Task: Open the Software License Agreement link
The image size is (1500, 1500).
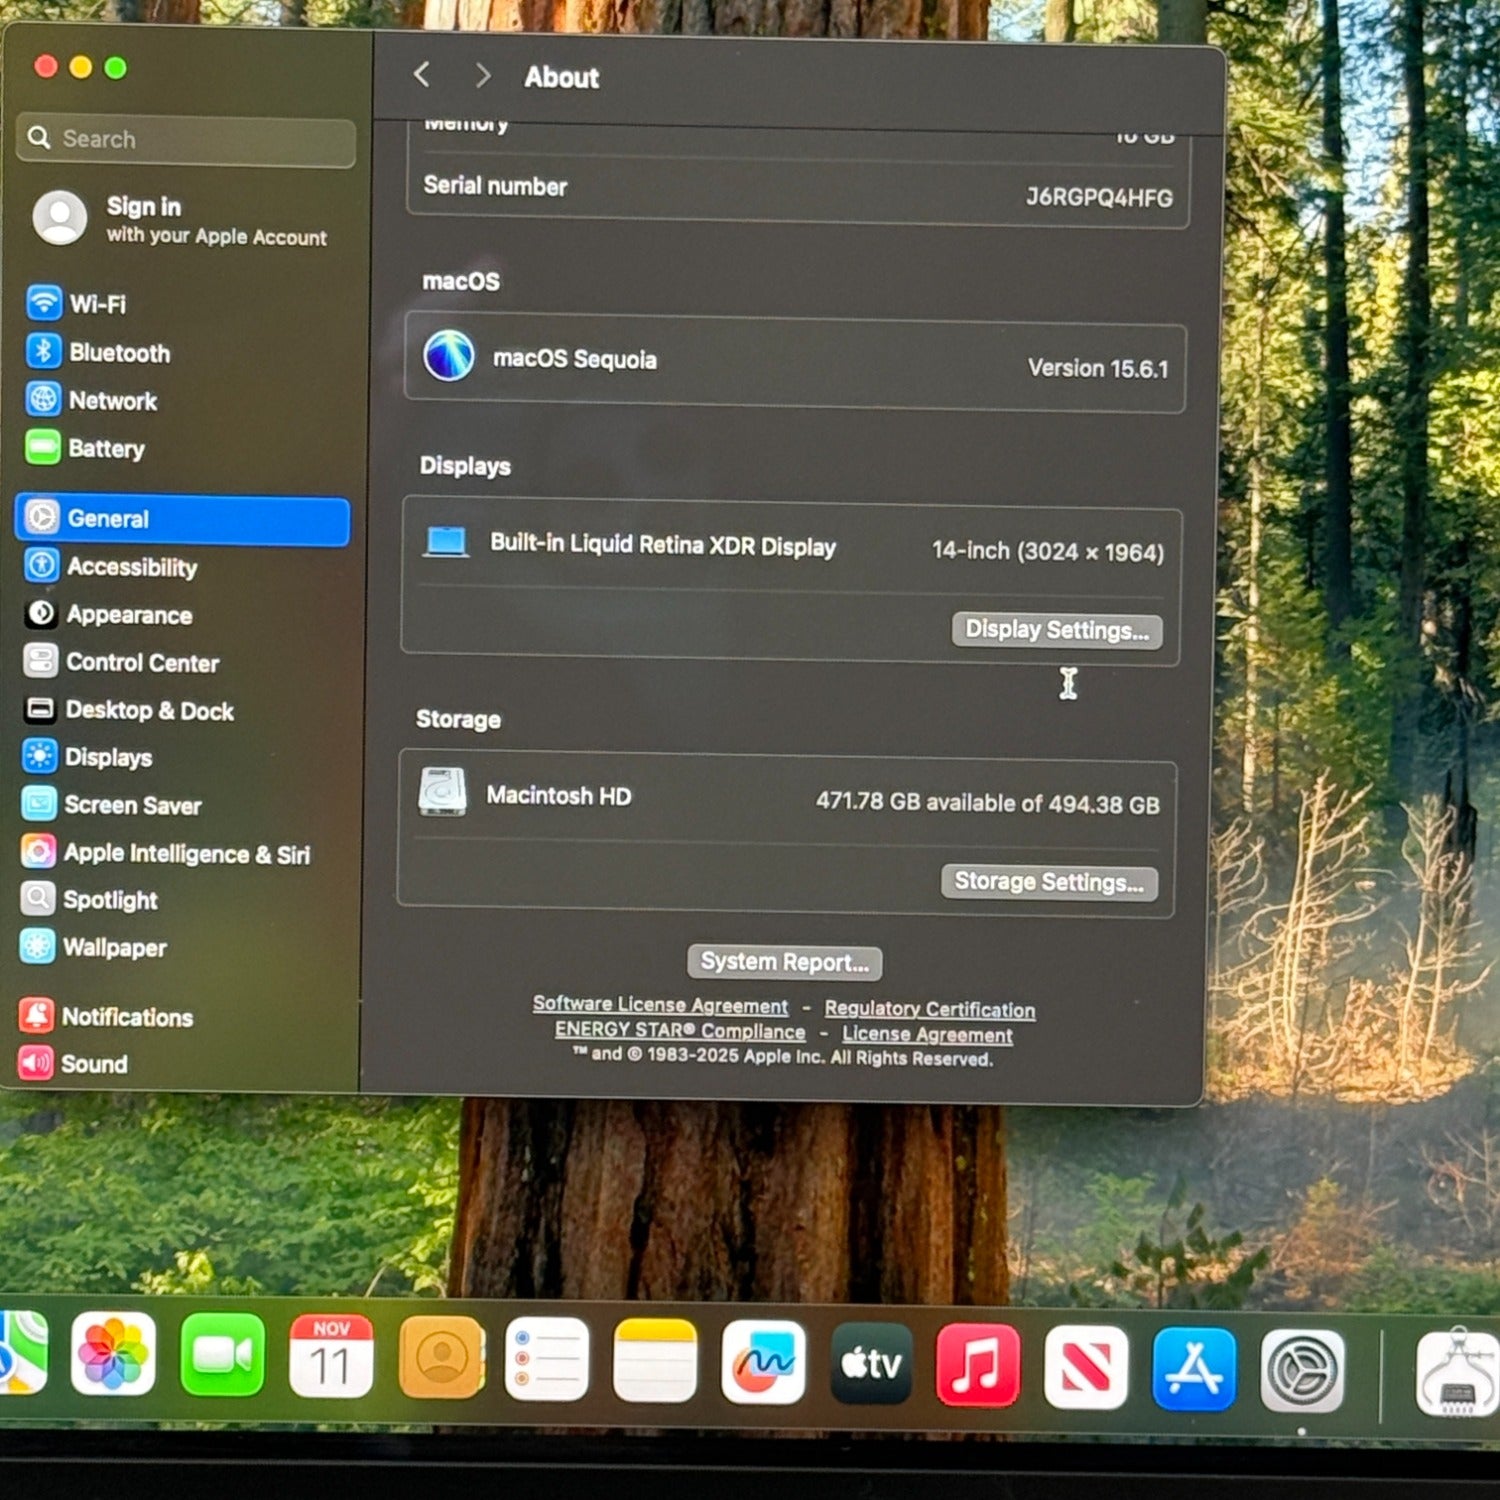Action: tap(660, 1005)
